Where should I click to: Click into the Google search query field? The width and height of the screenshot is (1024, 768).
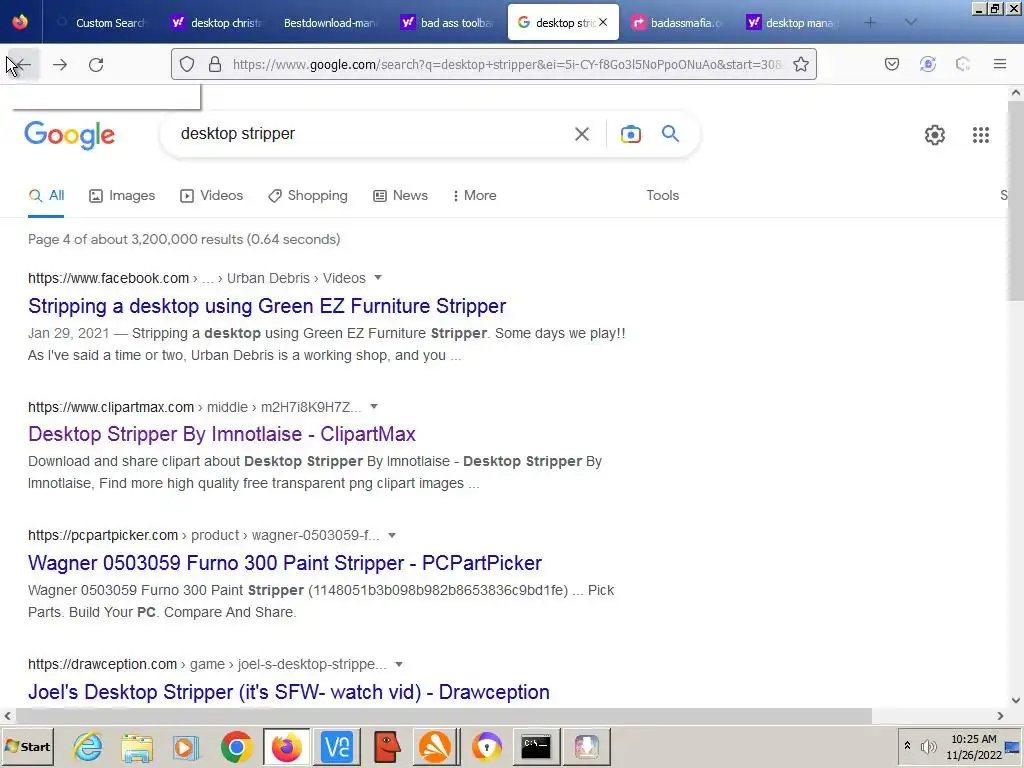pos(366,134)
